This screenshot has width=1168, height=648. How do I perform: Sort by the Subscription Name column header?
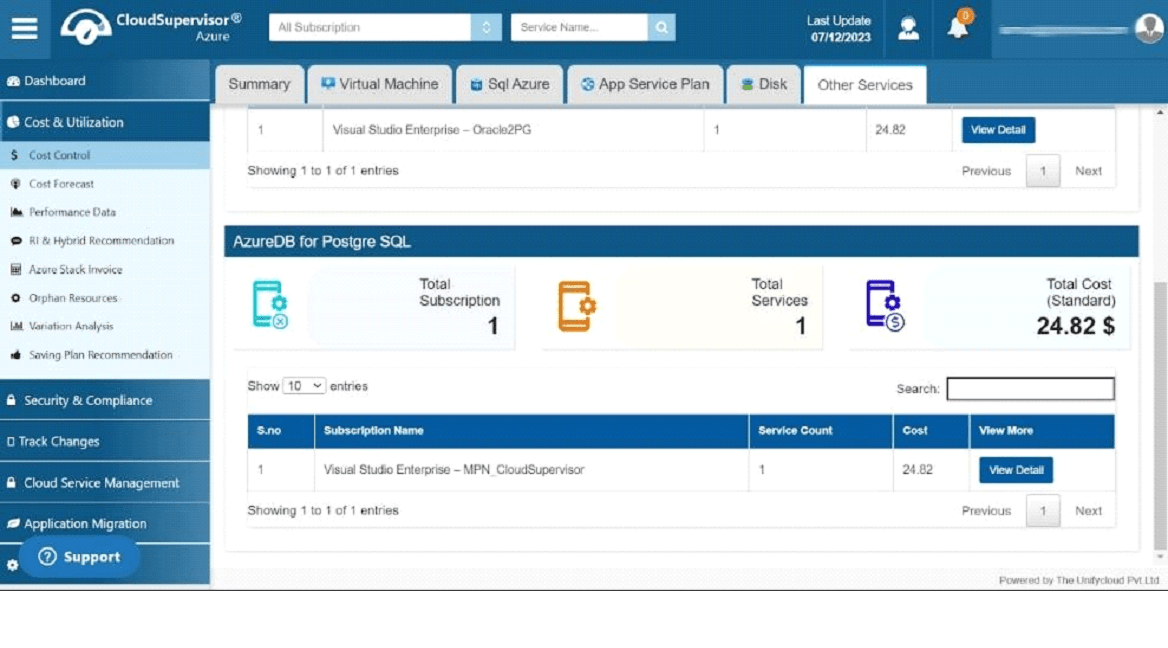531,431
